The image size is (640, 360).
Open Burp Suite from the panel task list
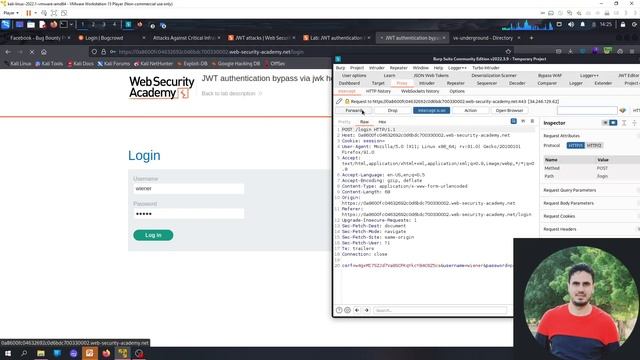(128, 24)
